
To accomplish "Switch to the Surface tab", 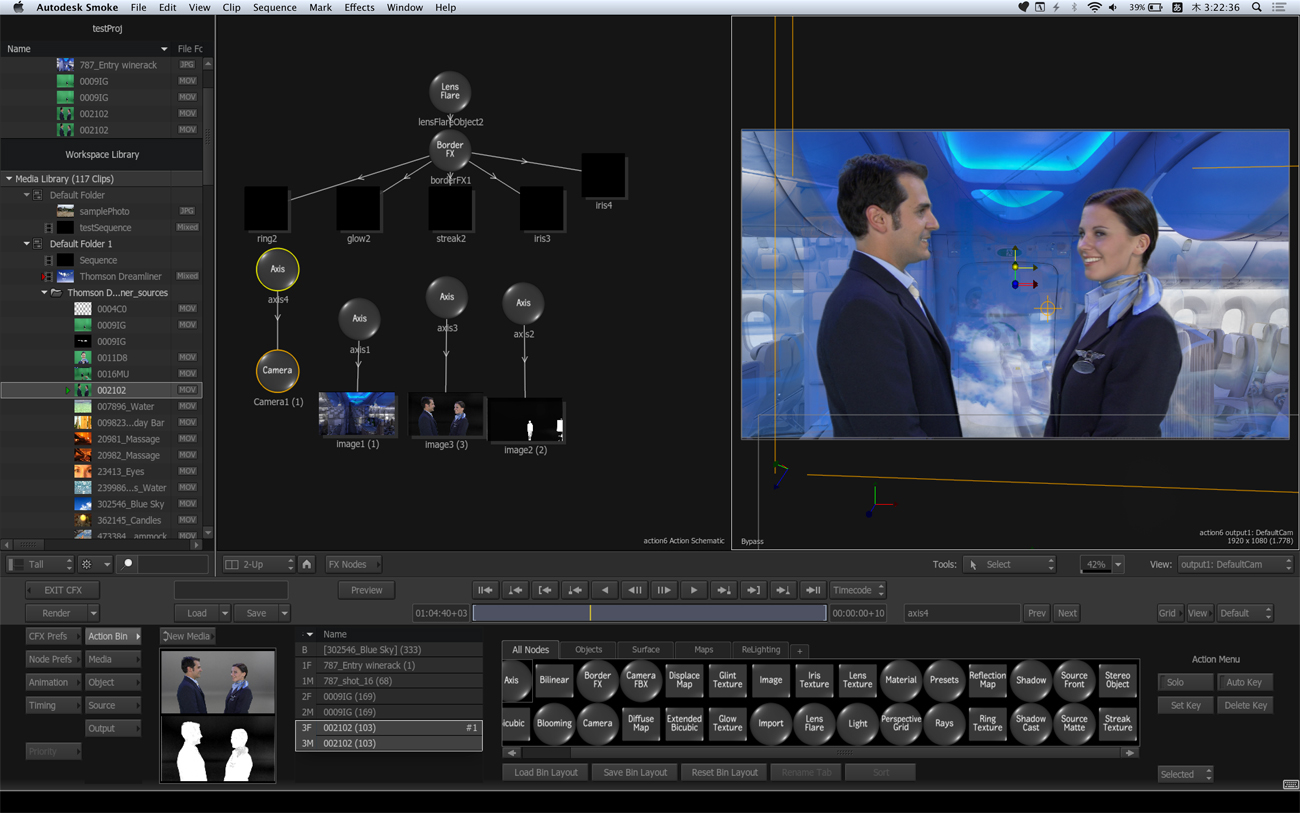I will click(646, 650).
